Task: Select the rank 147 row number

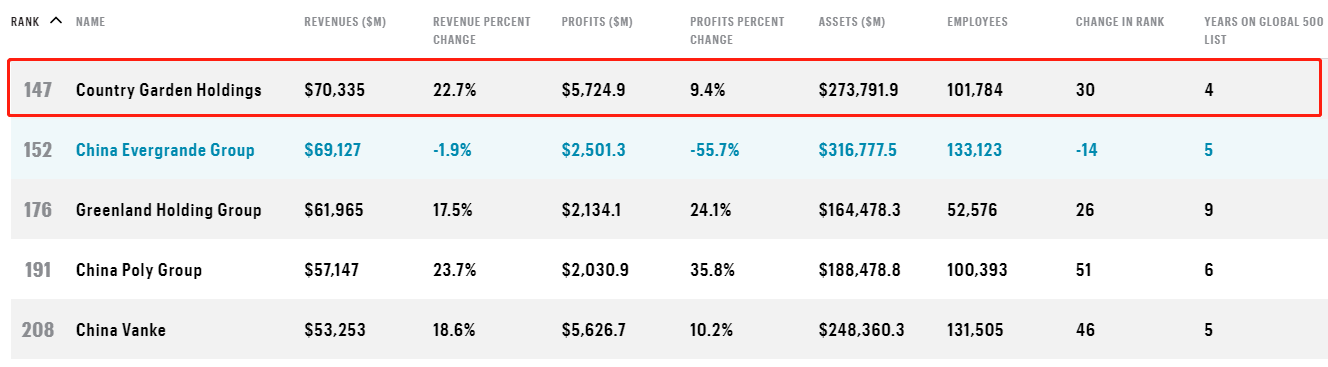Action: (x=38, y=90)
